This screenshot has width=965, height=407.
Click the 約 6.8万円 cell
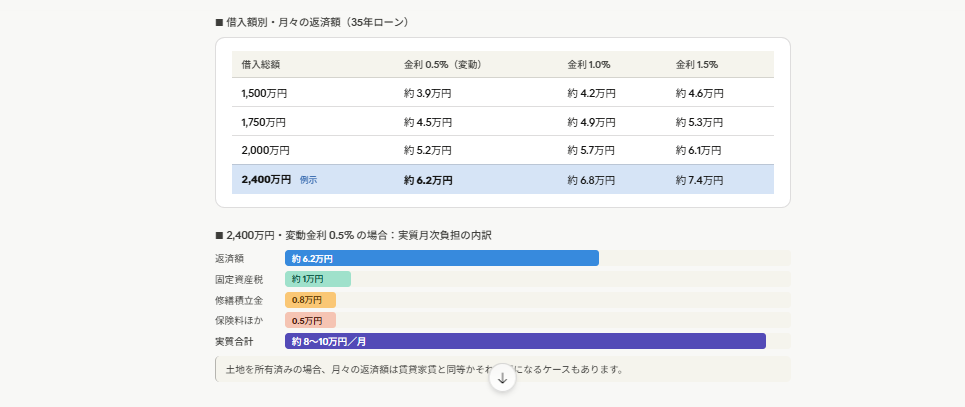pyautogui.click(x=591, y=180)
